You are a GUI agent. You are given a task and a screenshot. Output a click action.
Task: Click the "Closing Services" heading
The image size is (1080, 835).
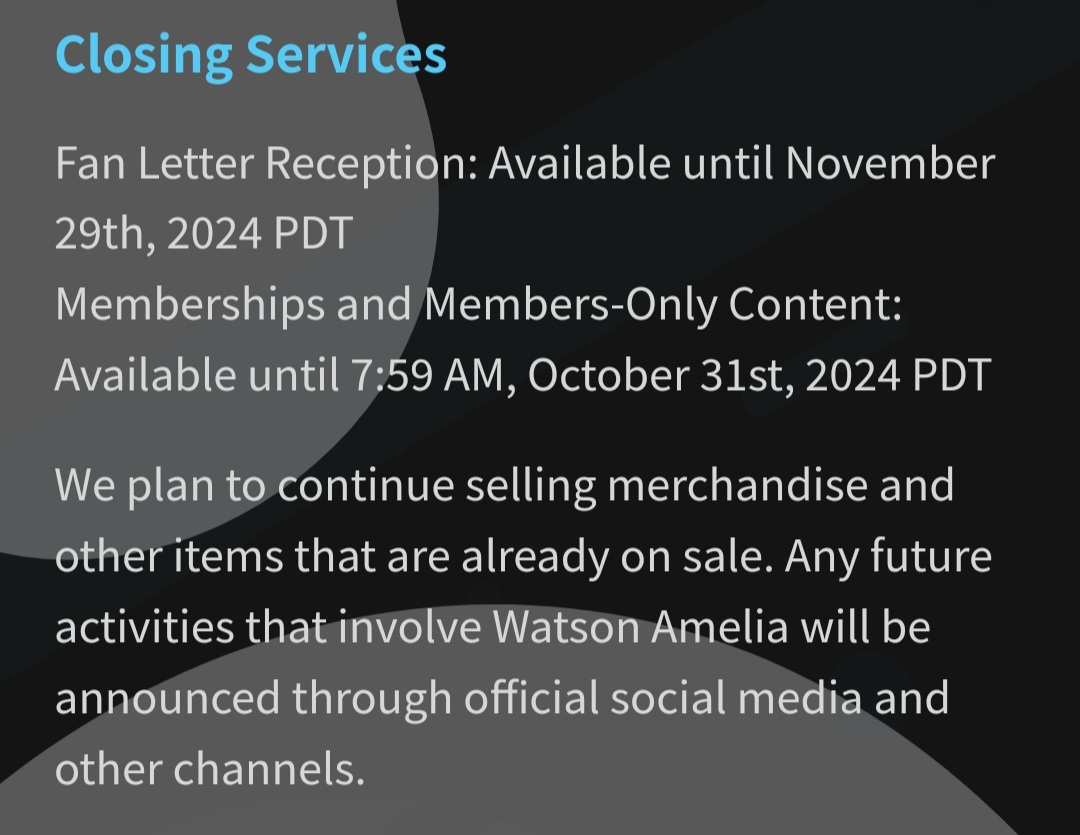click(x=251, y=55)
